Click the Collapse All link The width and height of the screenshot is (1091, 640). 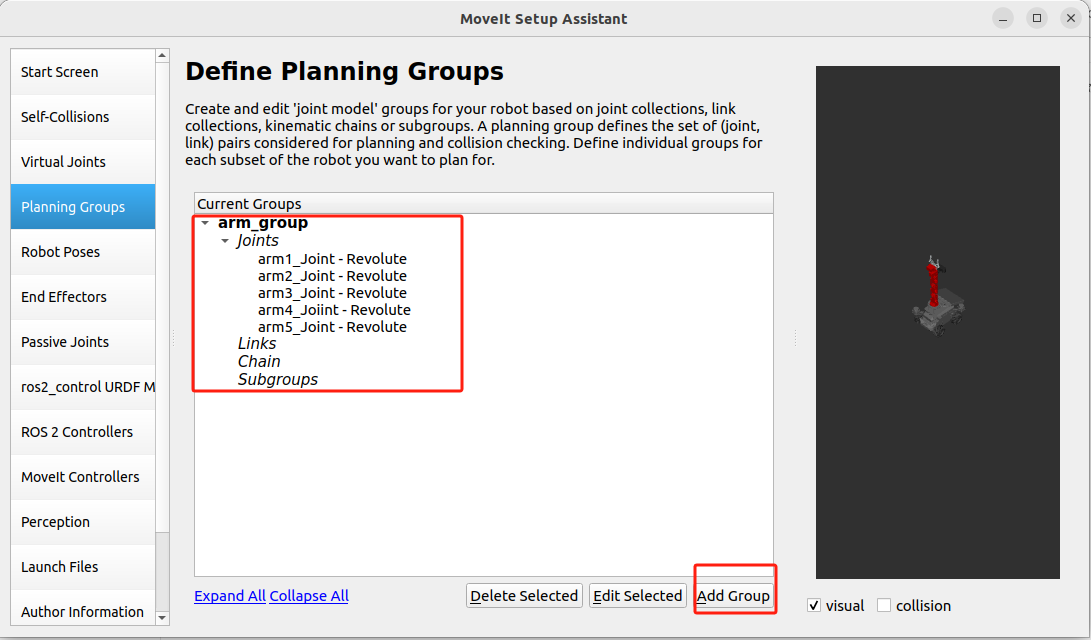pyautogui.click(x=309, y=596)
